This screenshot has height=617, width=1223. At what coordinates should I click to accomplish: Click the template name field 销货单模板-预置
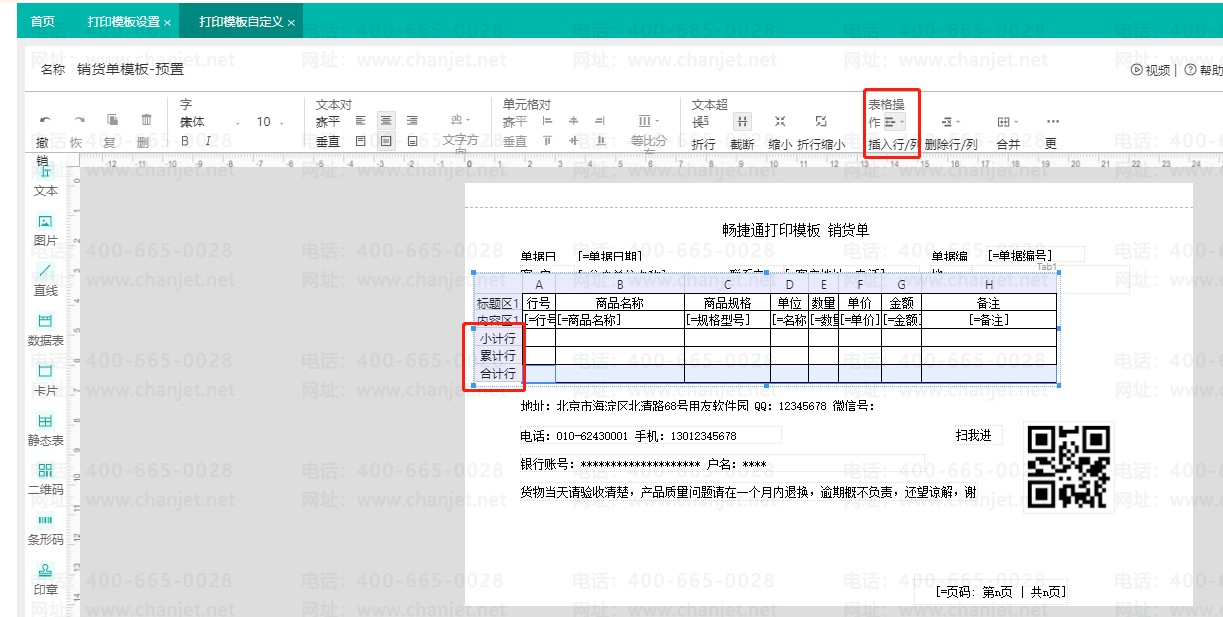(x=130, y=70)
